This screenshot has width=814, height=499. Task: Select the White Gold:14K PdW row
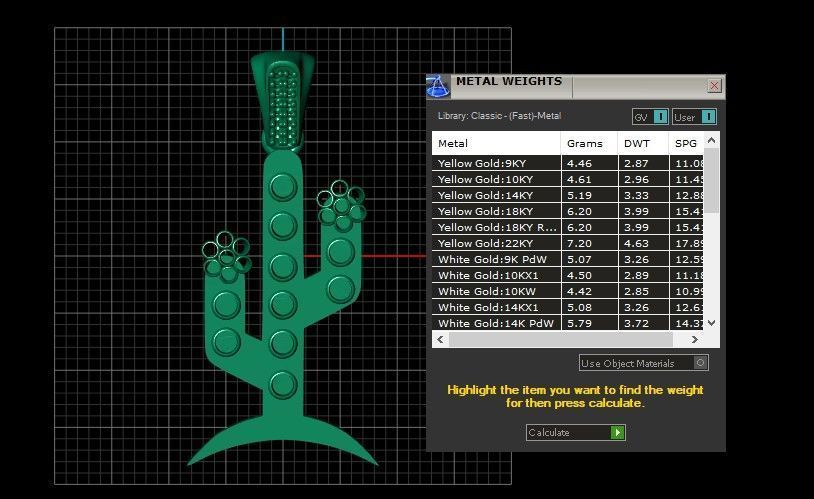568,323
